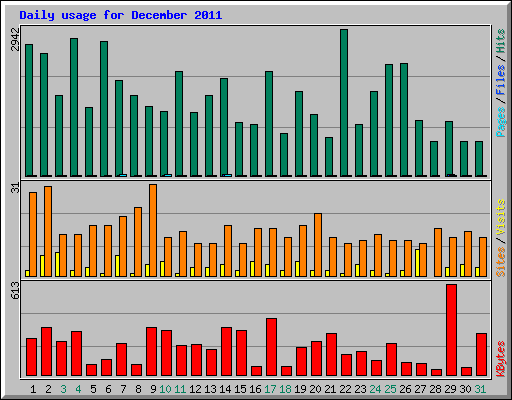Click day 20 on the date axis
Viewport: 512px width, 400px height.
[315, 389]
